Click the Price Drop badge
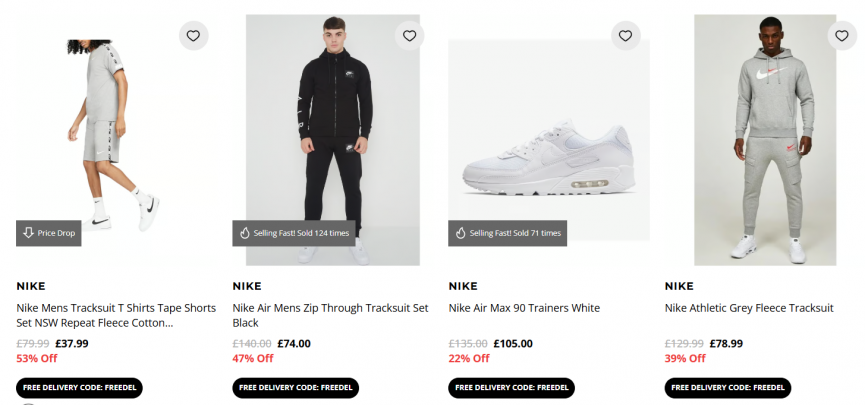This screenshot has width=865, height=405. coord(49,233)
